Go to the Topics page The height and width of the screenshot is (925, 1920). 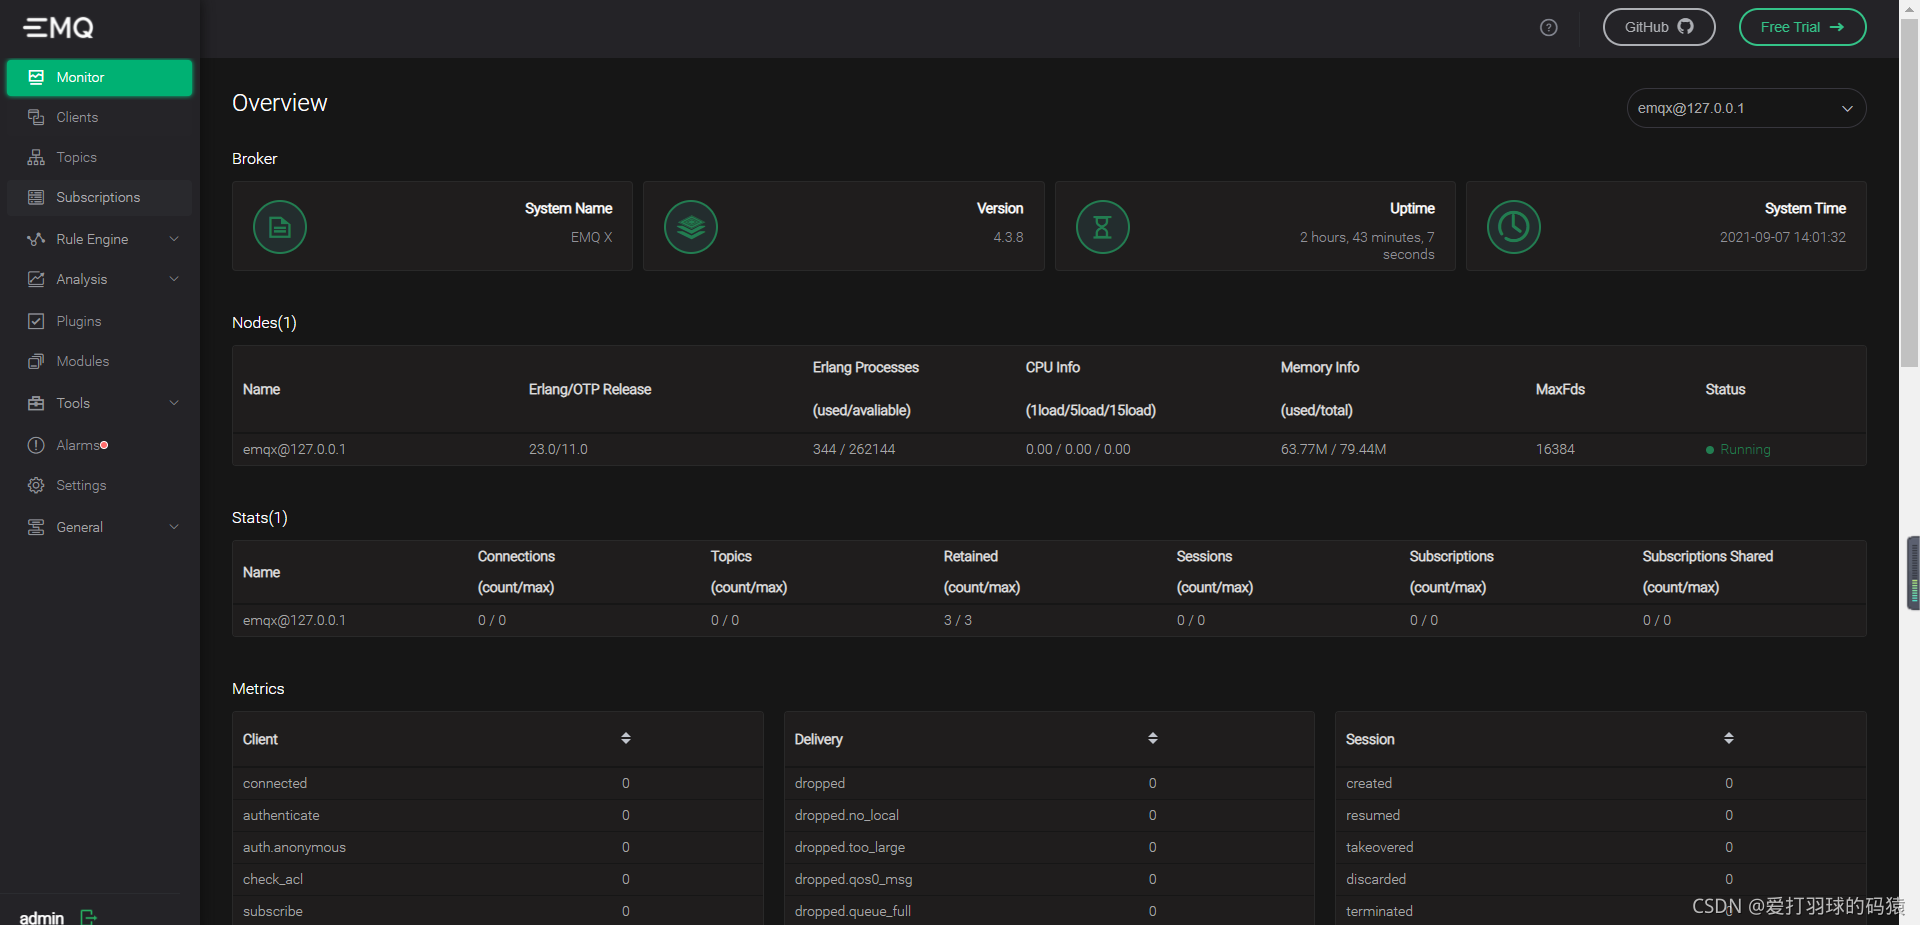[99, 157]
